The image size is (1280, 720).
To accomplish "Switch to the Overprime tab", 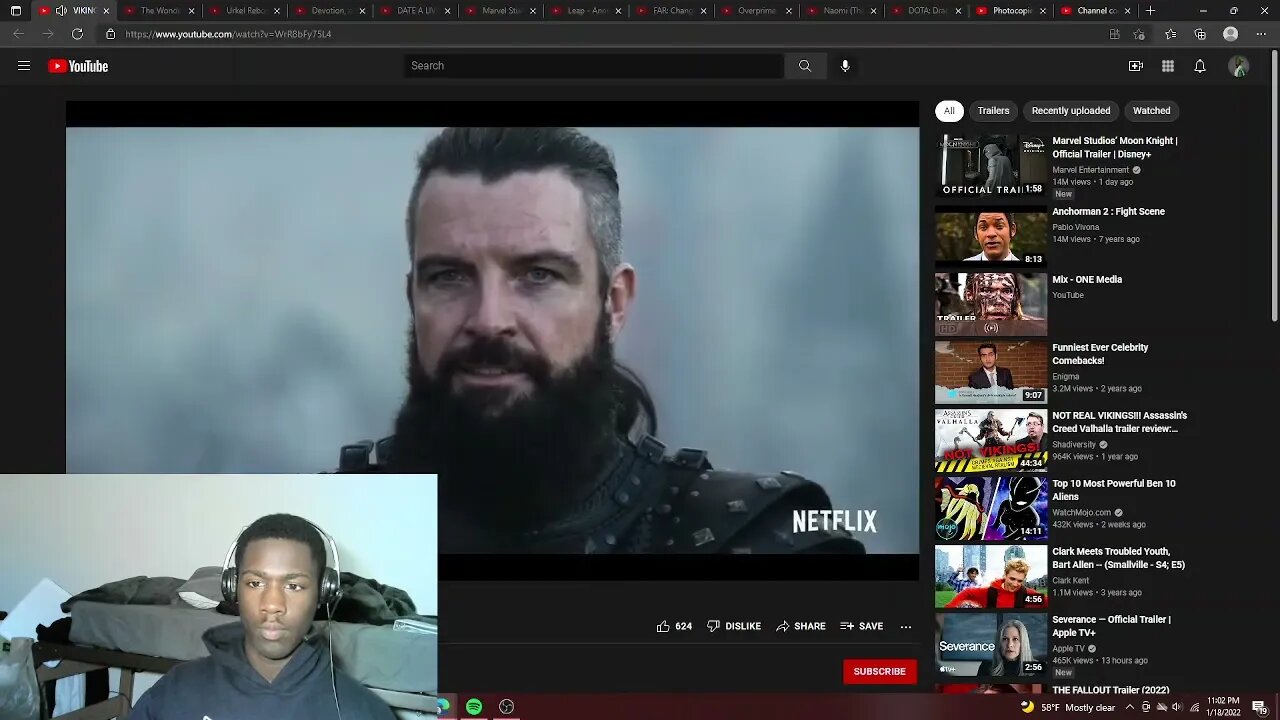I will (x=758, y=11).
